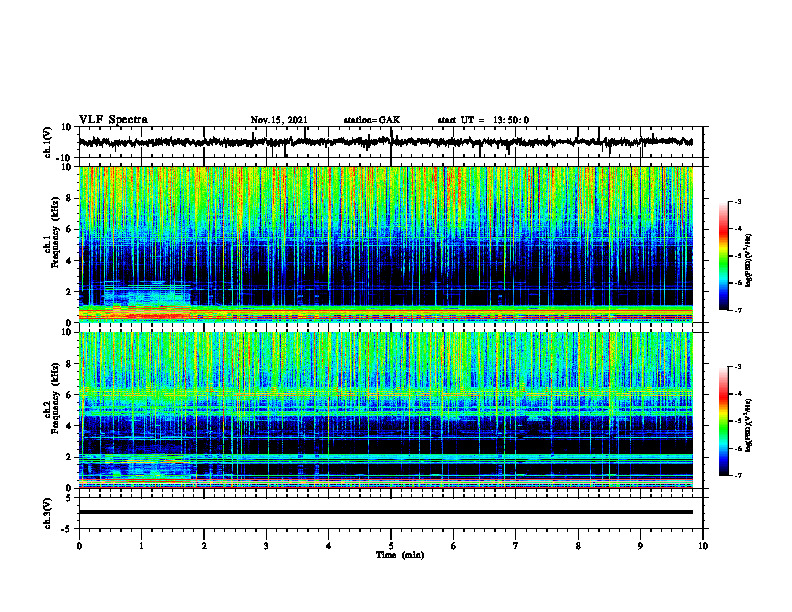This screenshot has width=792, height=612.
Task: Click the "8" kHz tick on ch.2 spectrogram axis
Action: click(69, 364)
